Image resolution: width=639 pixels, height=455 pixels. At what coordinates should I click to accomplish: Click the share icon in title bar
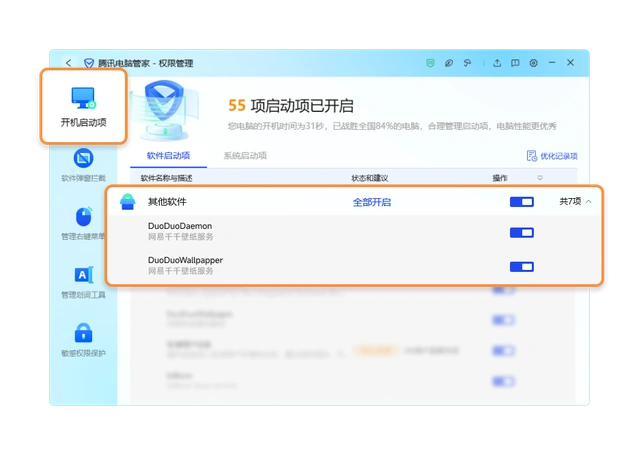pos(497,63)
